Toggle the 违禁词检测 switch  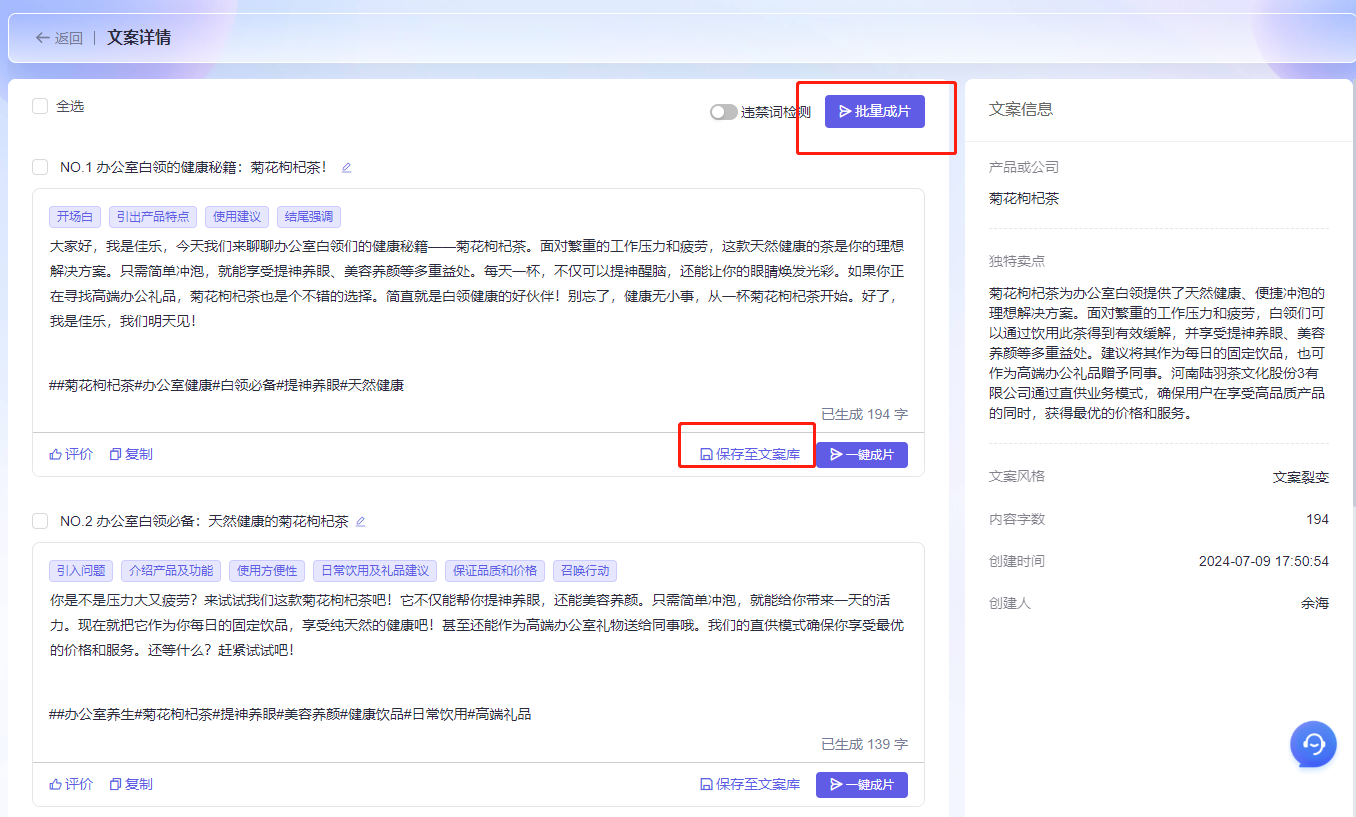click(723, 112)
